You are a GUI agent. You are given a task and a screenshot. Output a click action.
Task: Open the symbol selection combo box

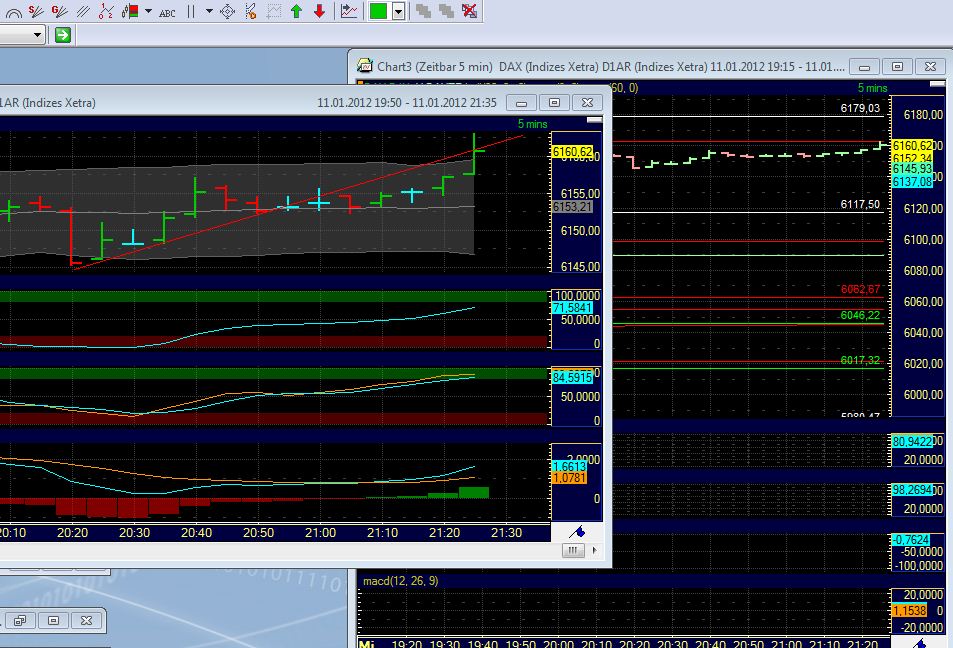click(20, 34)
